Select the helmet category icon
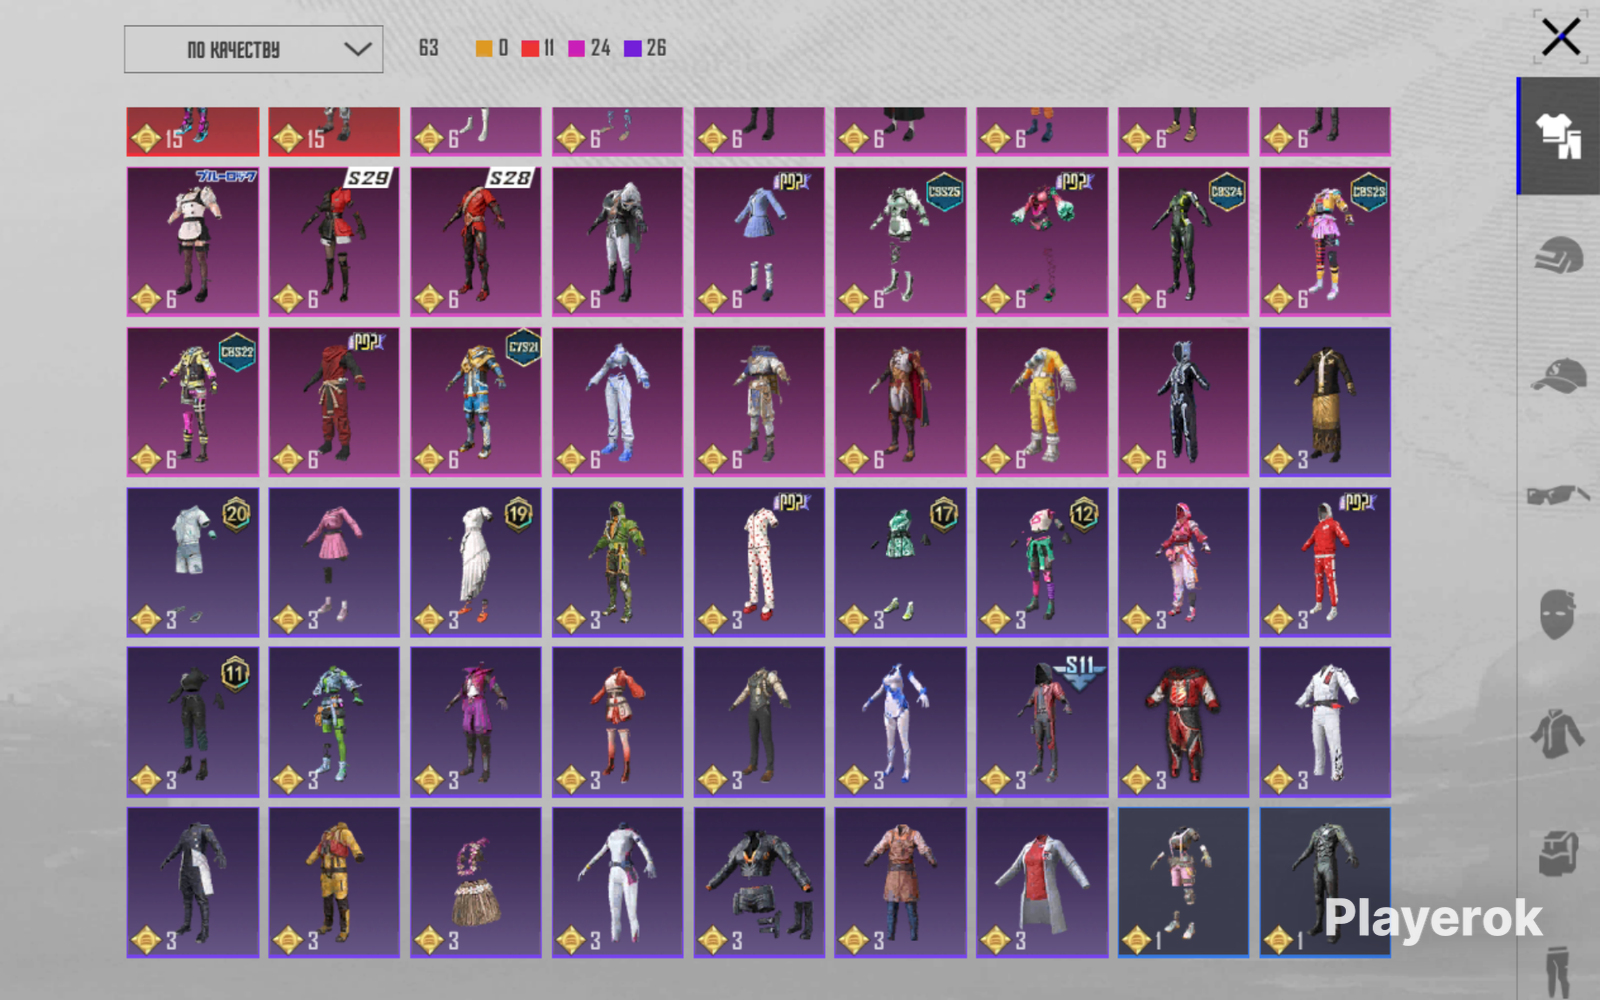This screenshot has width=1600, height=1000. click(x=1558, y=256)
